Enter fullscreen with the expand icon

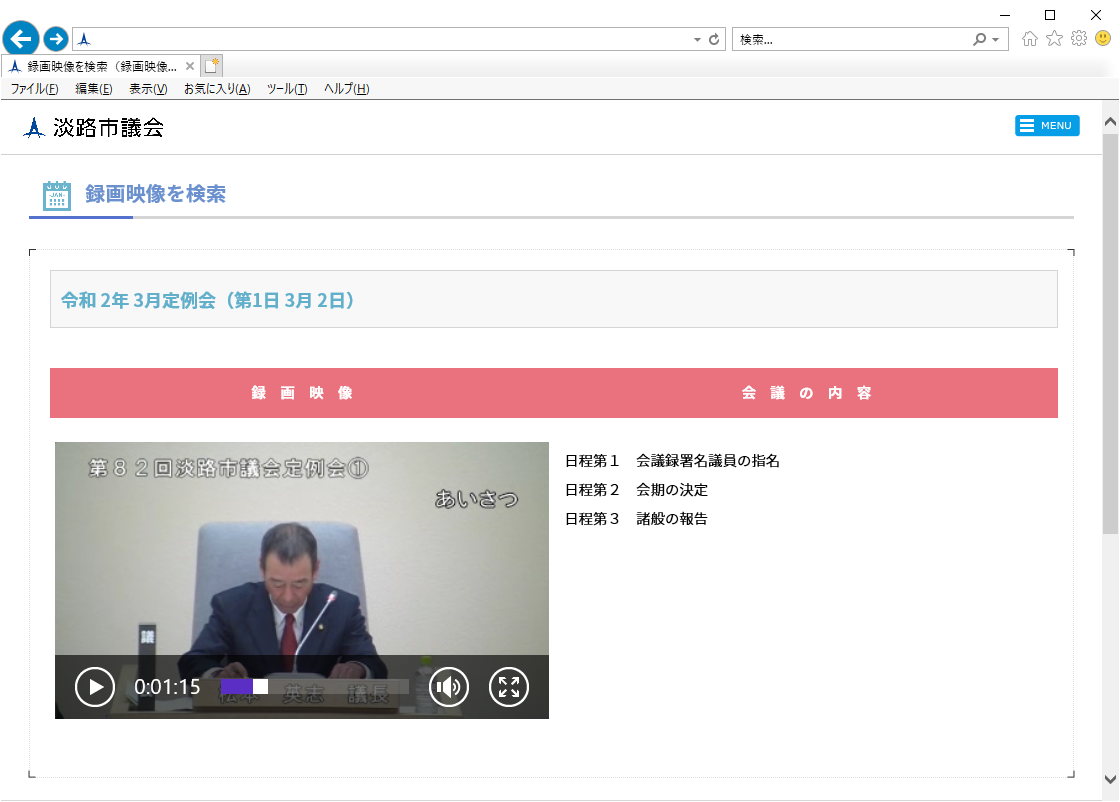coord(509,687)
